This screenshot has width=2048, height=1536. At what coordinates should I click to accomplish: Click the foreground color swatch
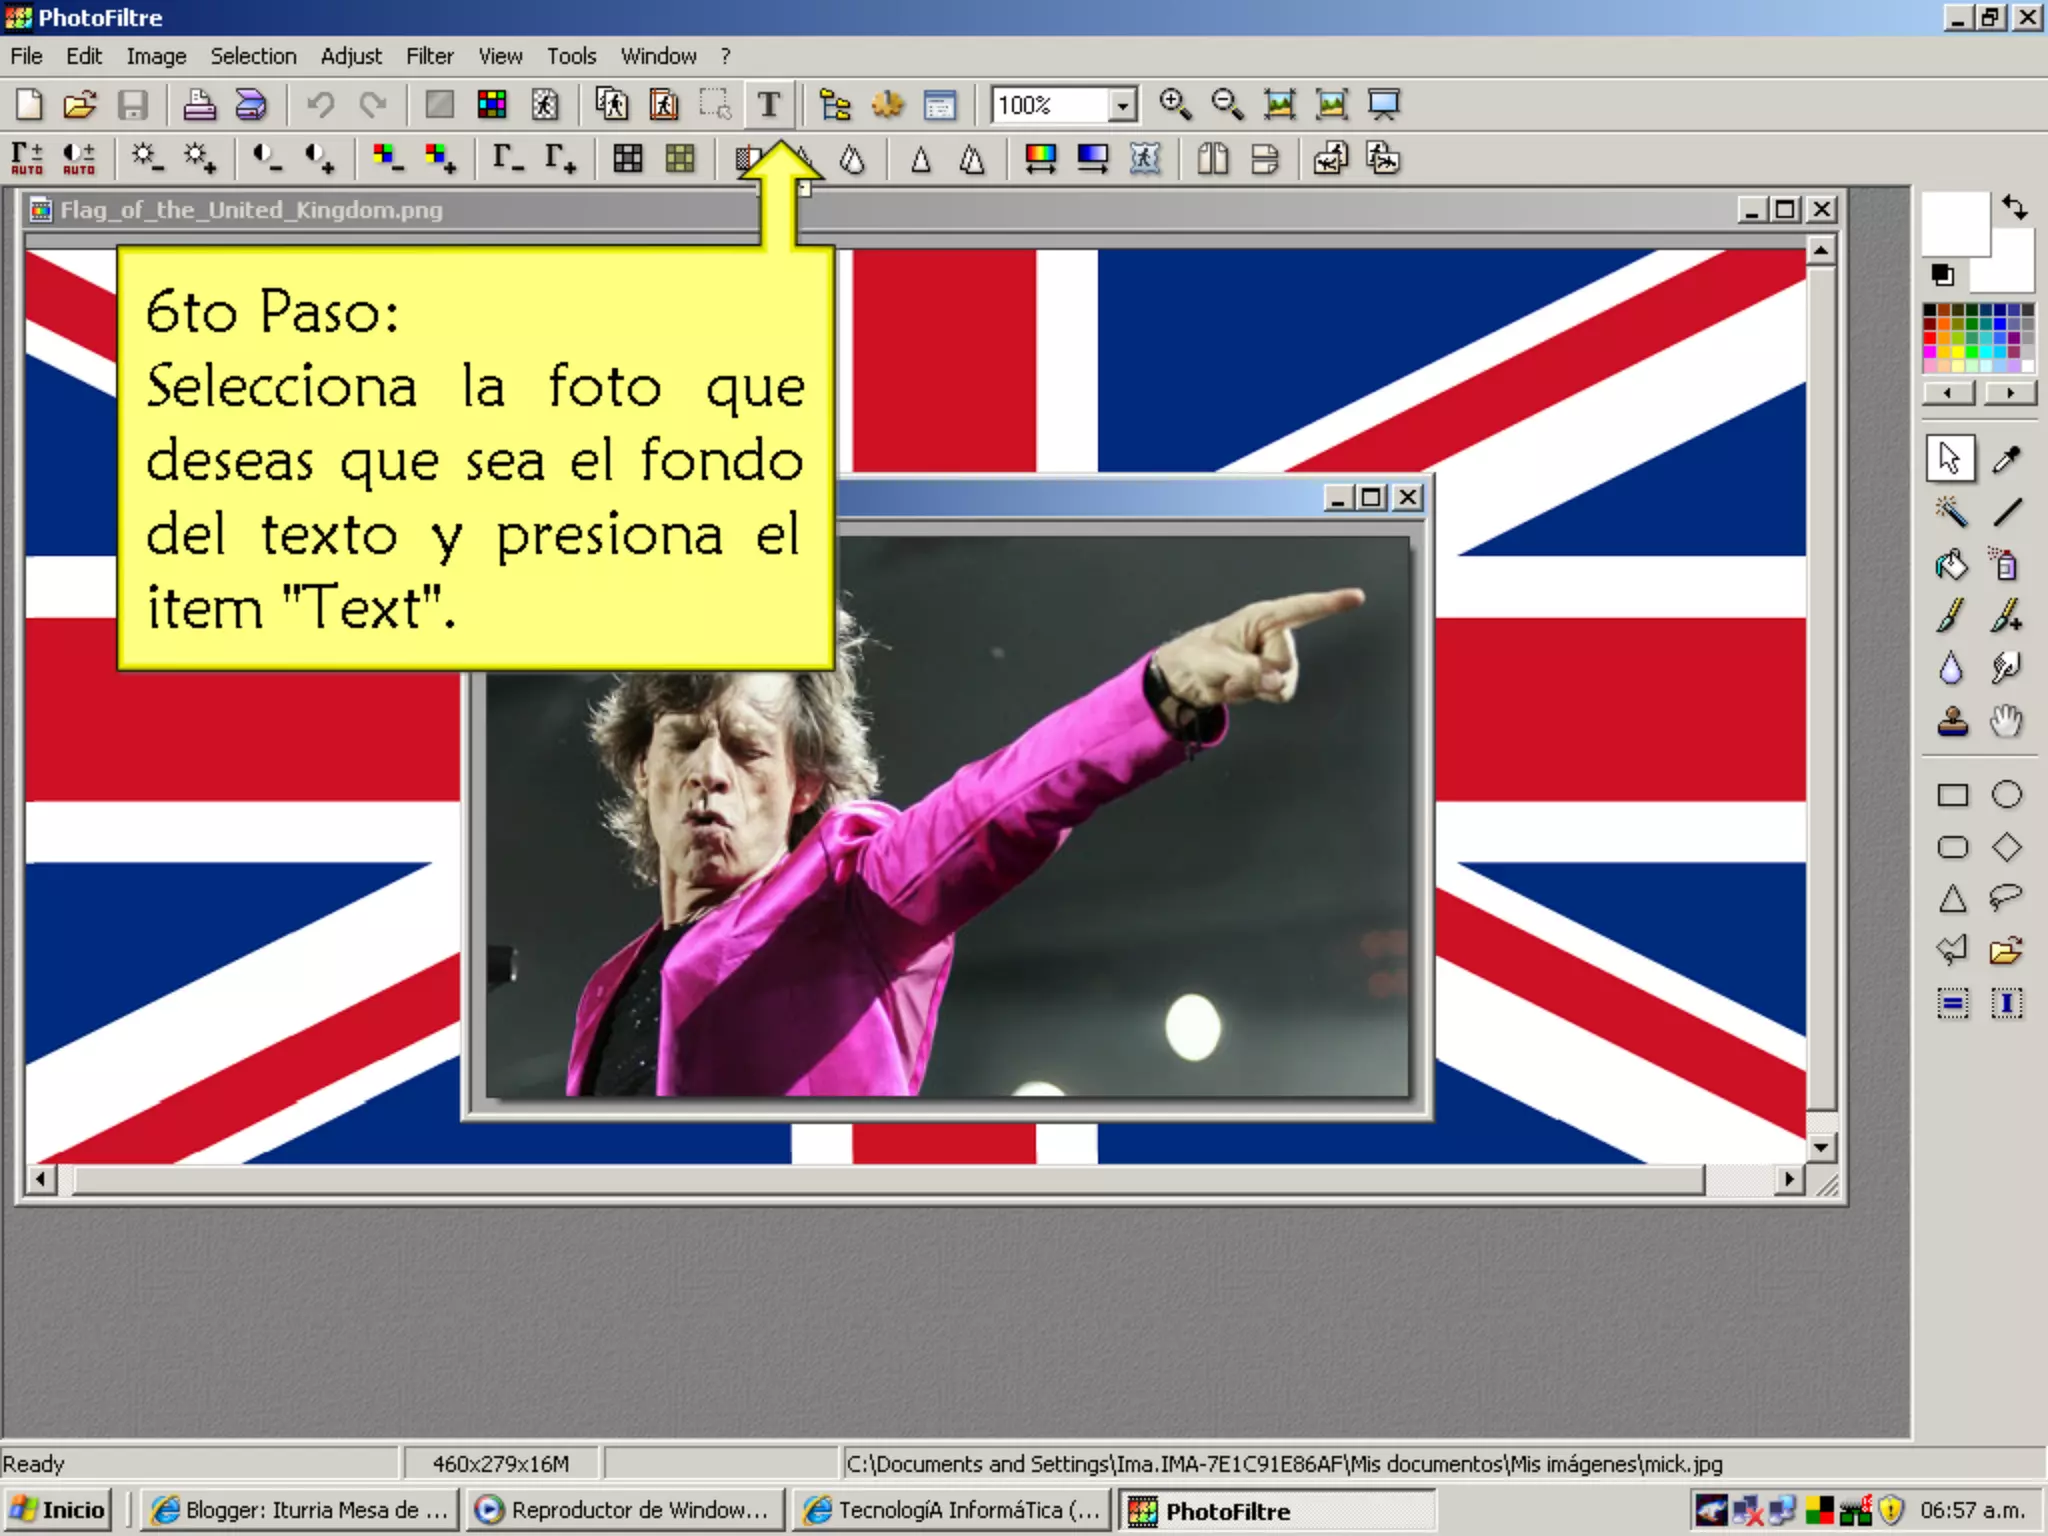(x=1955, y=223)
